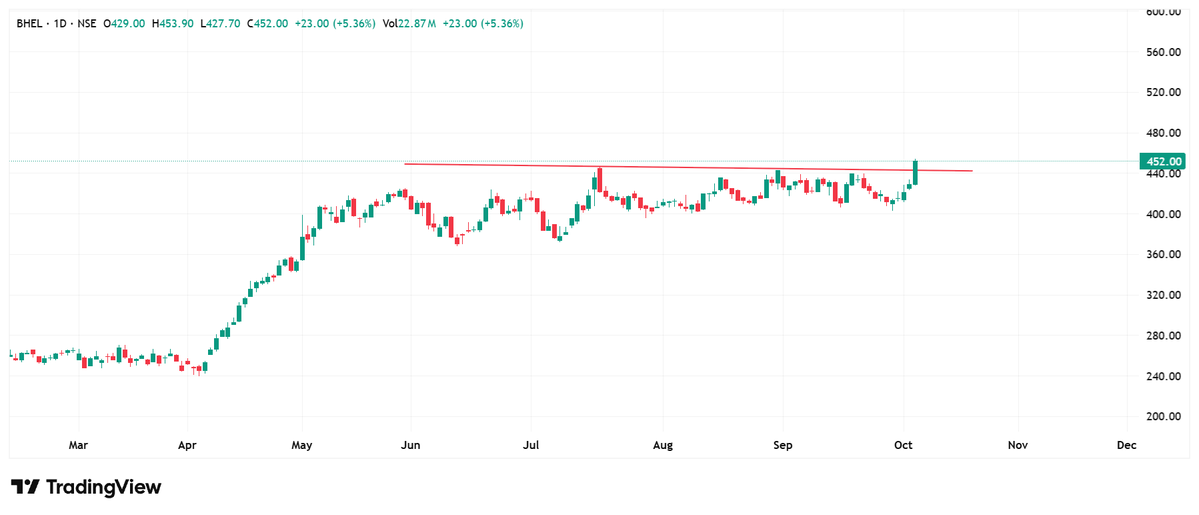
Task: Click the first +23.00 (+5.36%) change value
Action: coord(334,24)
